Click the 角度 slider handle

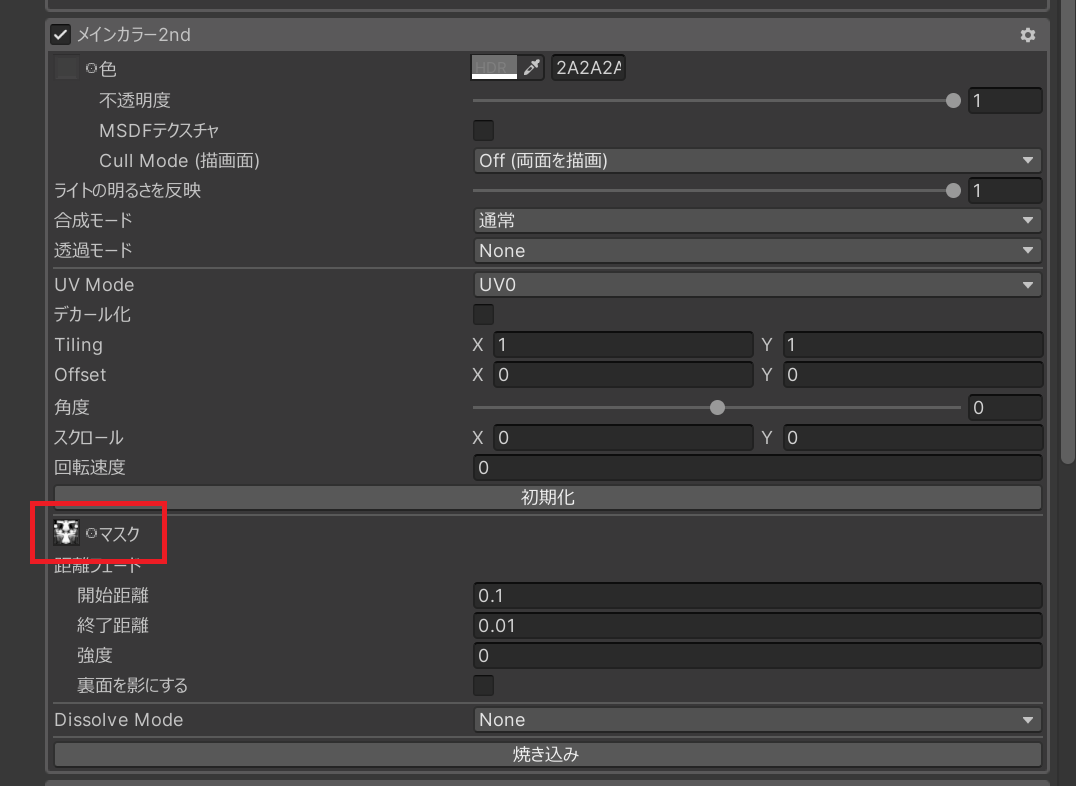(x=717, y=407)
